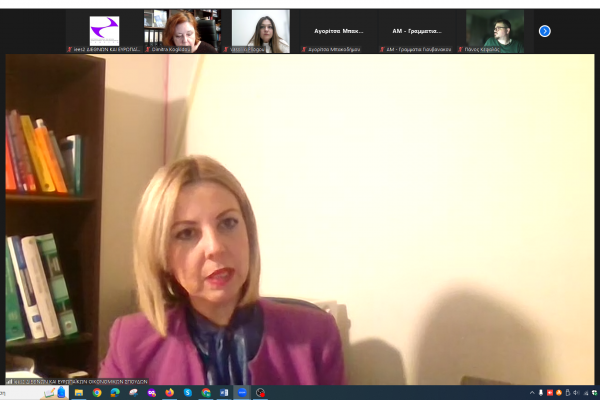Image resolution: width=600 pixels, height=400 pixels.
Task: Select the purple logo participant thumbnail
Action: 104,31
